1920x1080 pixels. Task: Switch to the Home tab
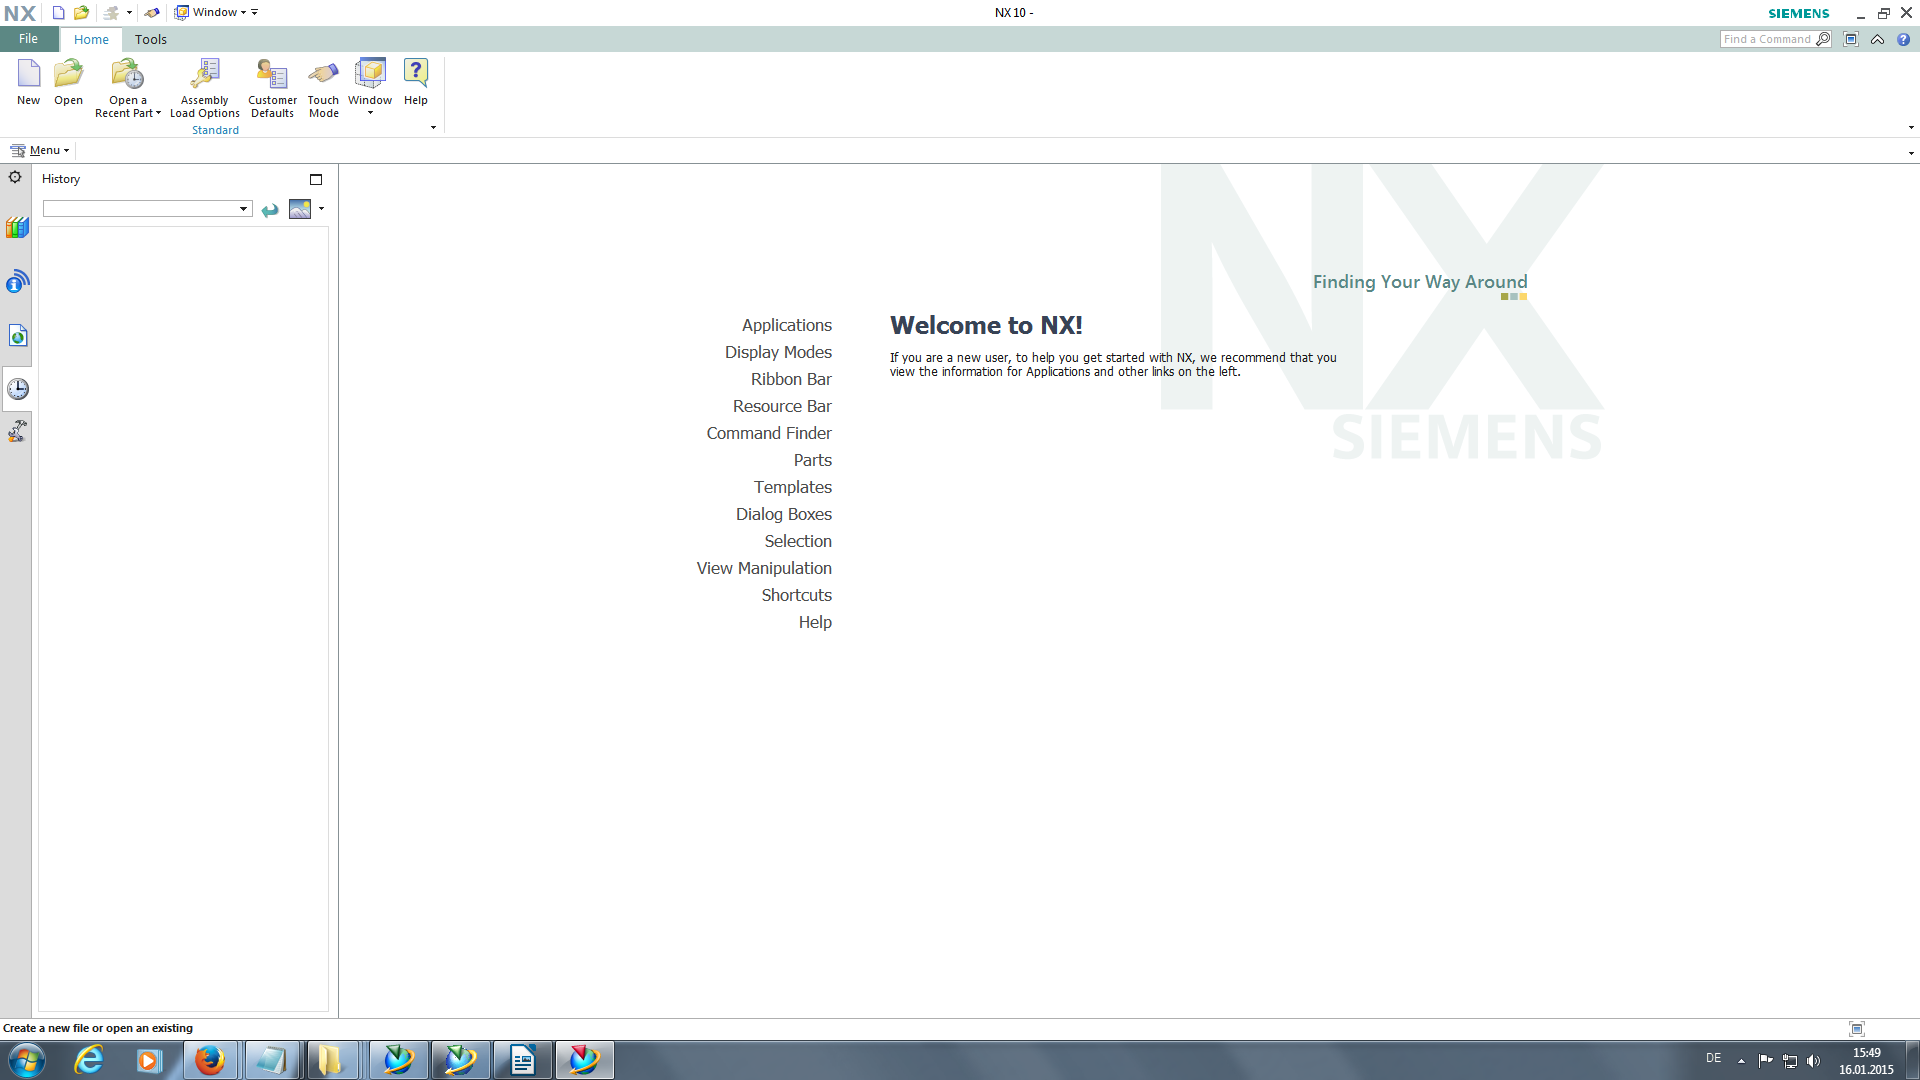point(91,39)
